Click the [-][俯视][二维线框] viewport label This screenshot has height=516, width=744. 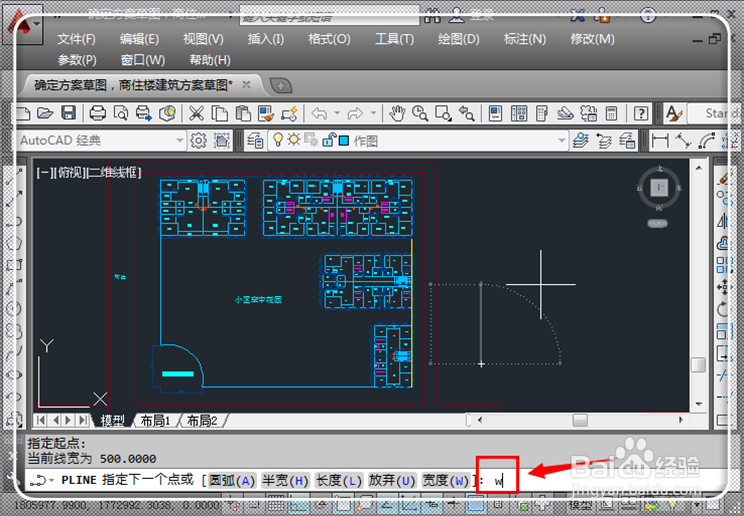pos(89,172)
